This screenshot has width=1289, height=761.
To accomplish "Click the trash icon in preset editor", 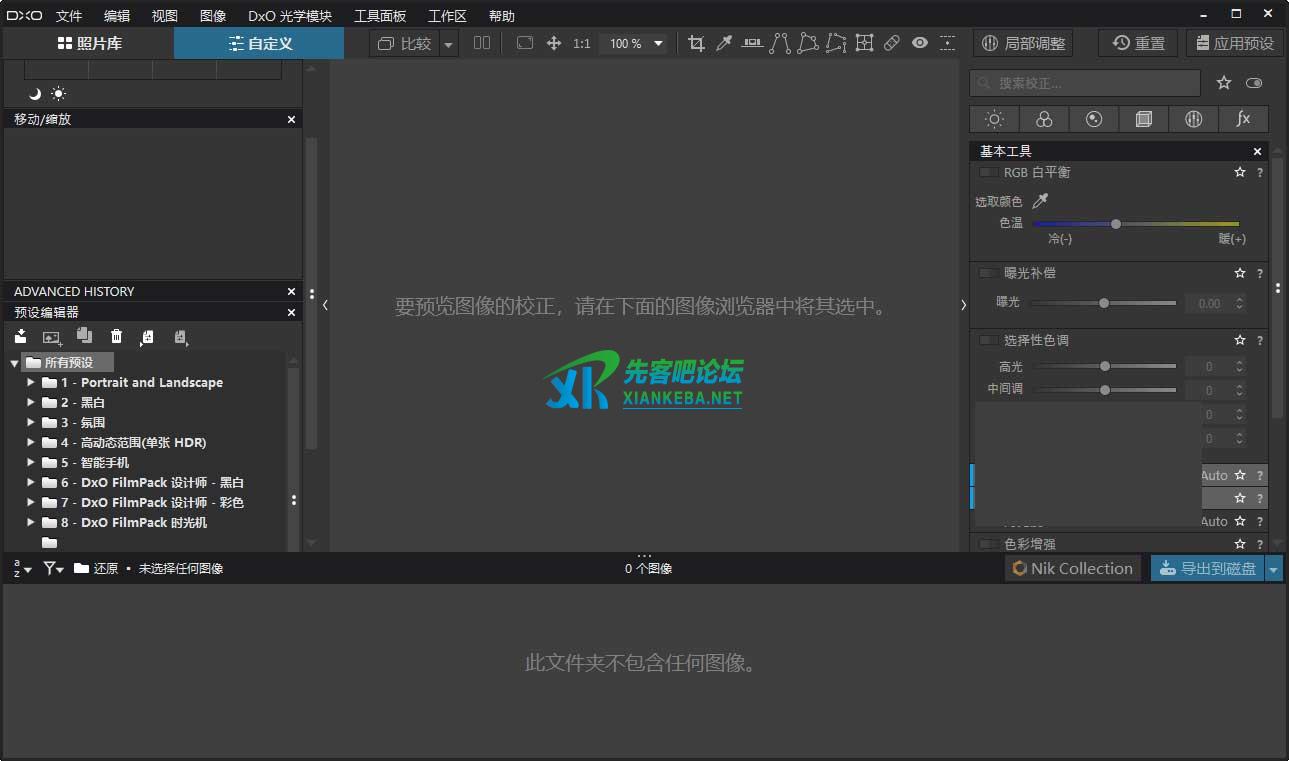I will click(x=116, y=337).
